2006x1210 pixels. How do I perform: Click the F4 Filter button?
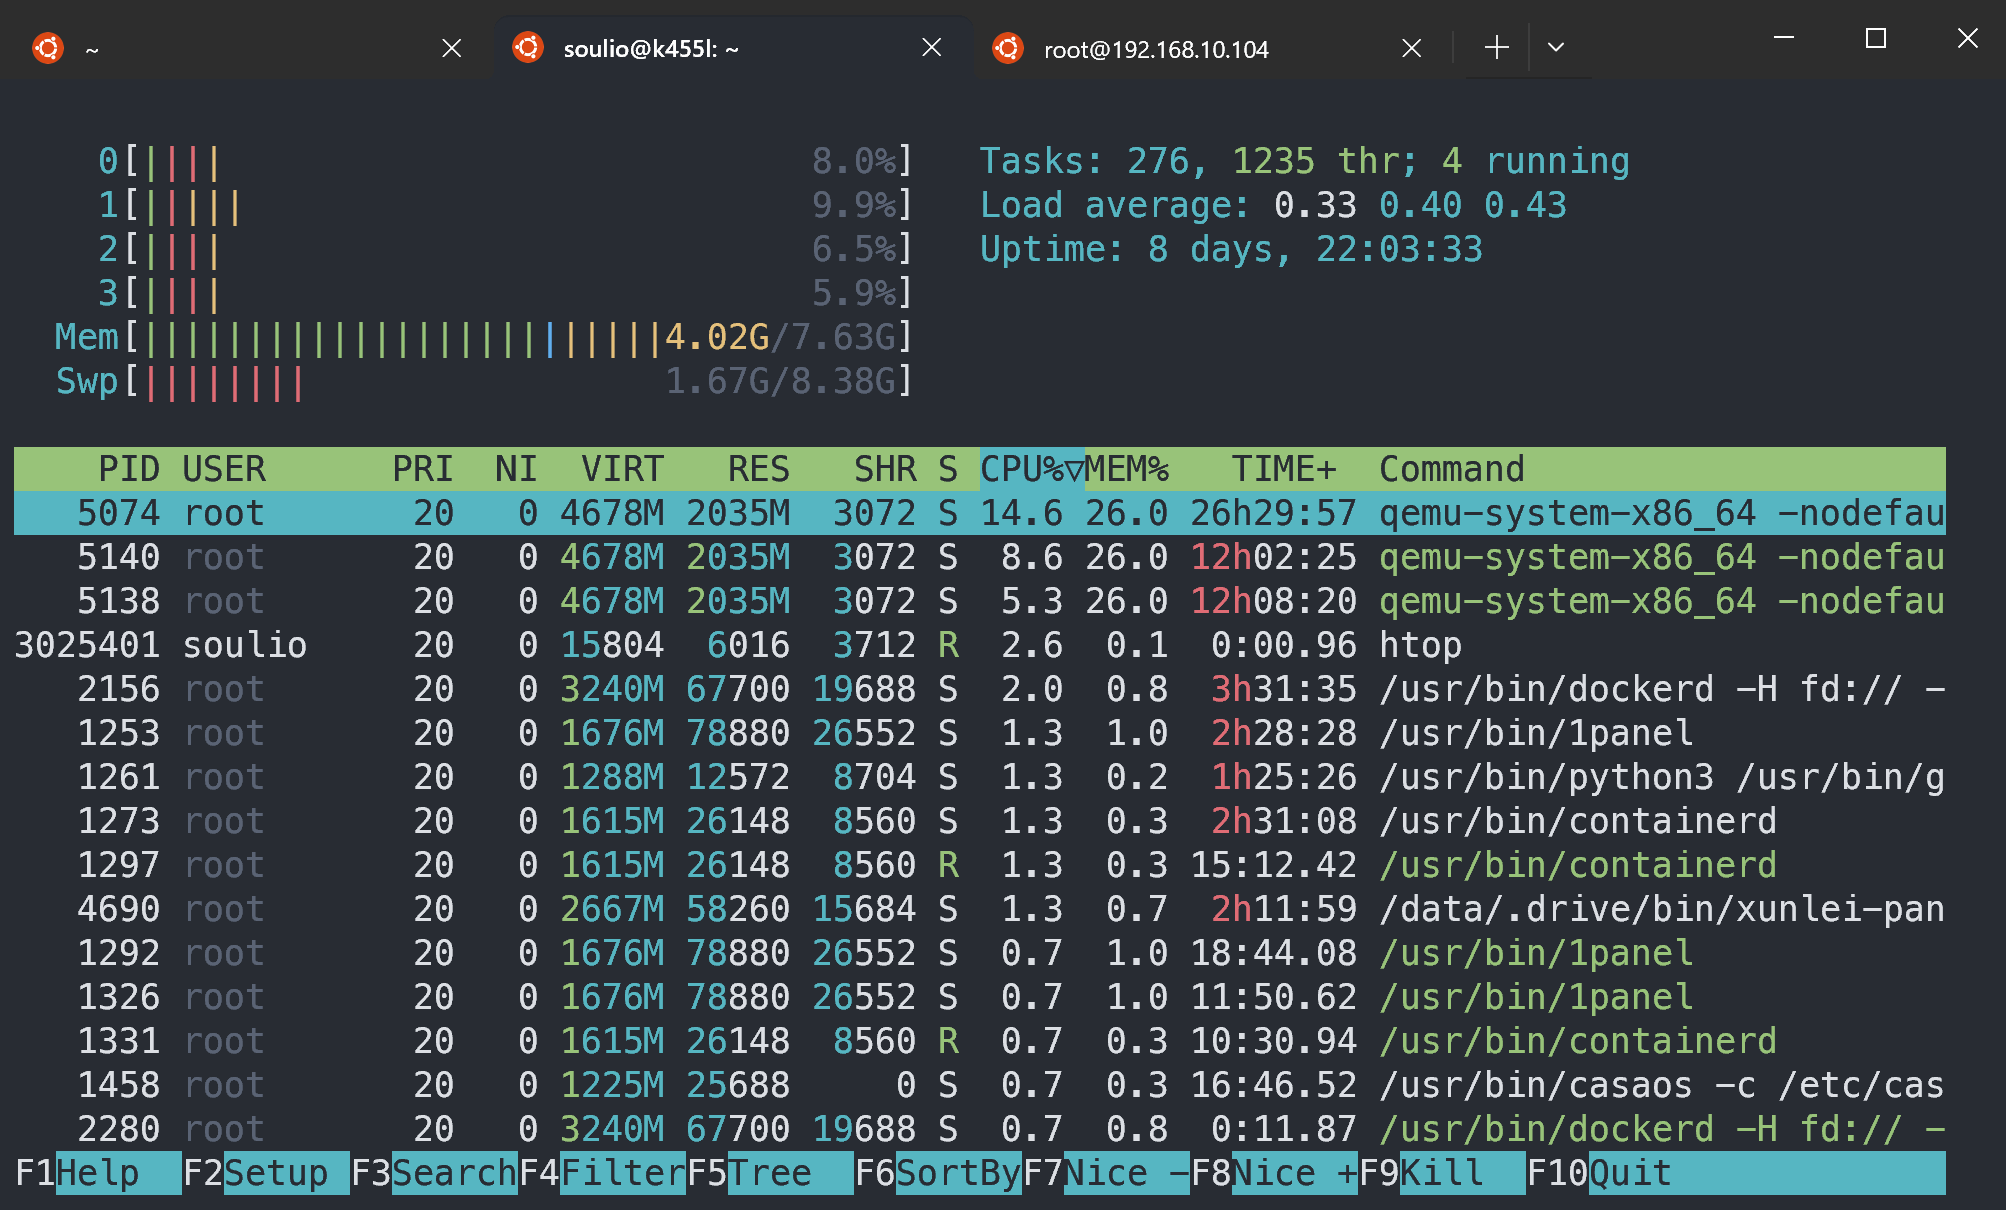click(622, 1173)
